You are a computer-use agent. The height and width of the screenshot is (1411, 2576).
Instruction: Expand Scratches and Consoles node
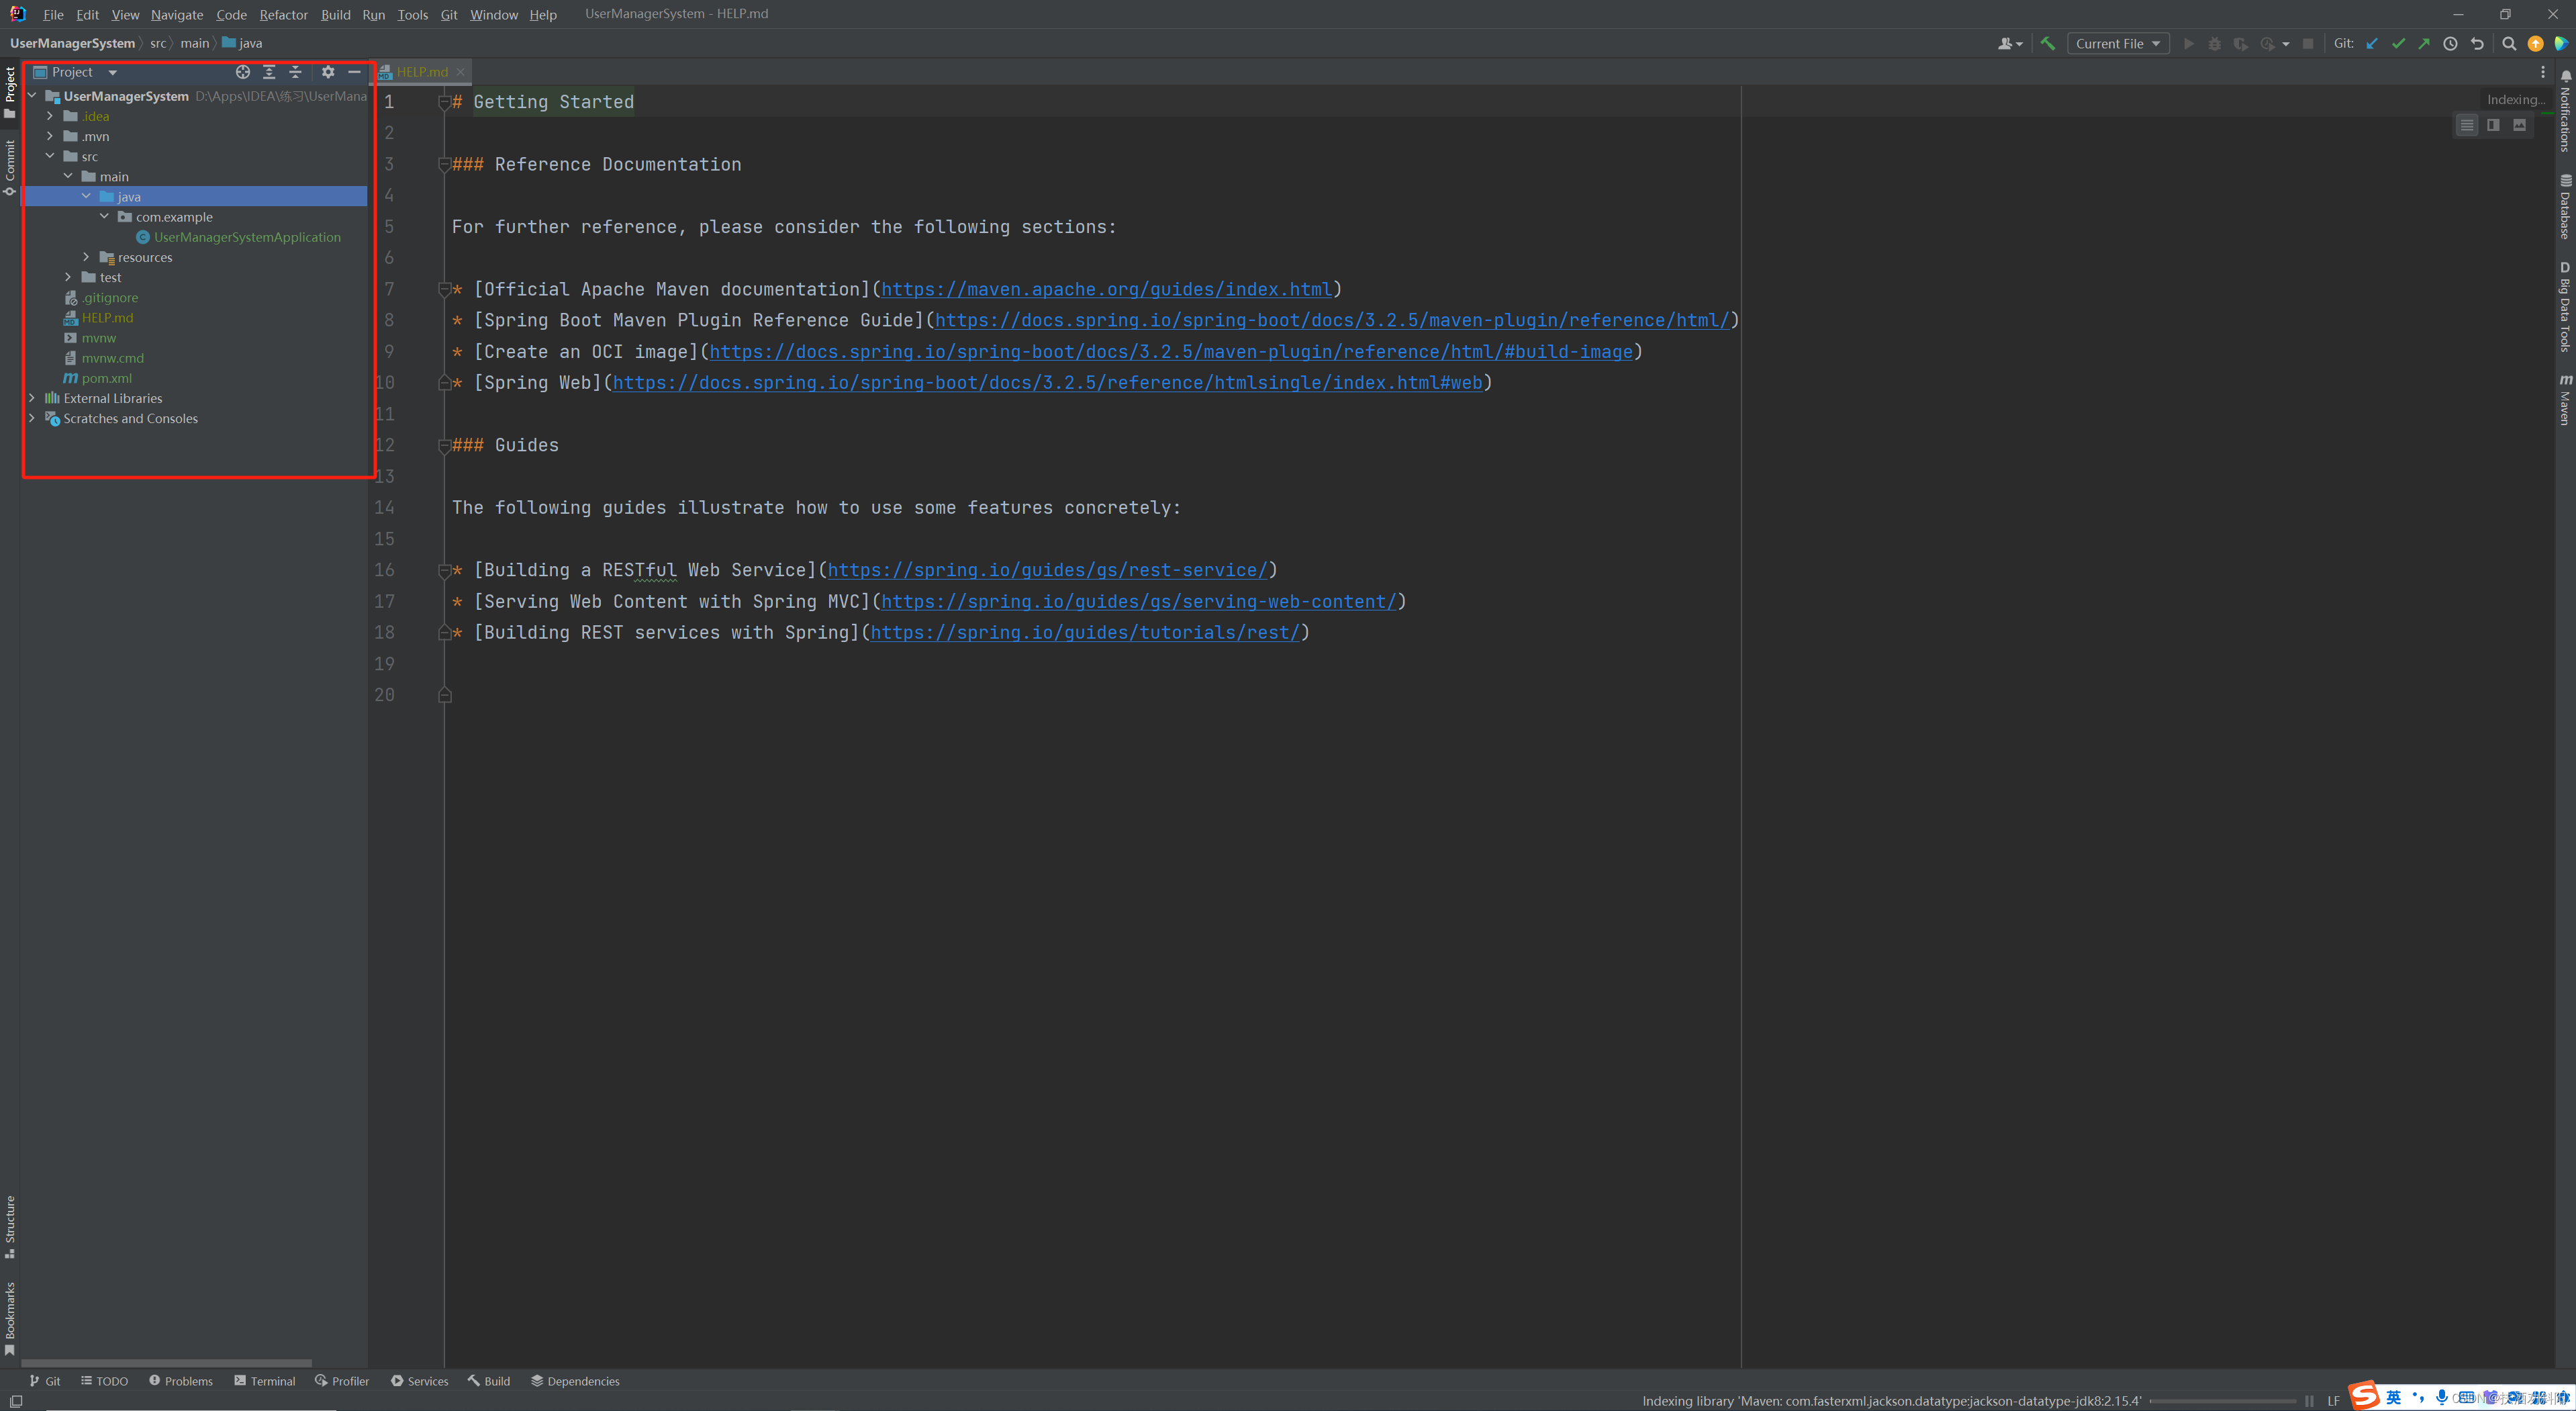point(32,418)
